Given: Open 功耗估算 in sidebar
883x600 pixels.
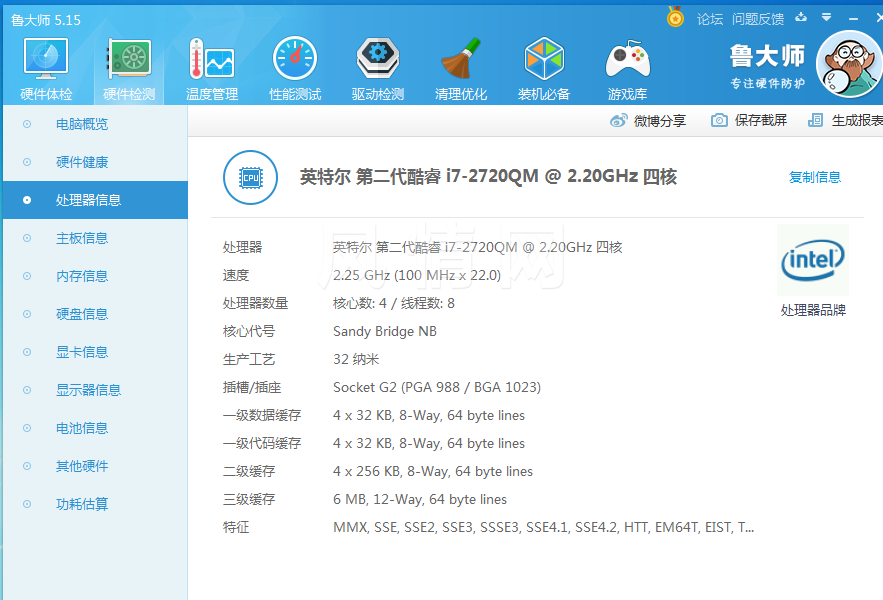Looking at the screenshot, I should pyautogui.click(x=95, y=504).
